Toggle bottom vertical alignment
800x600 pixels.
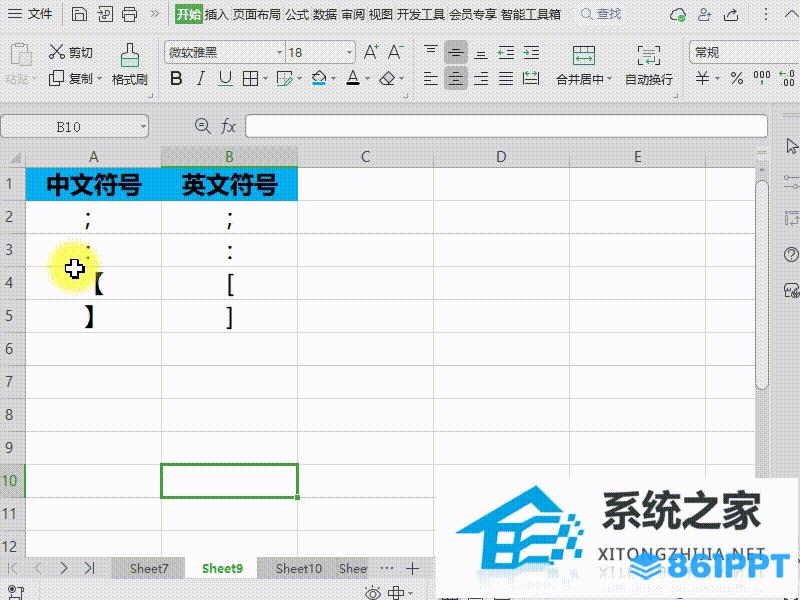481,52
